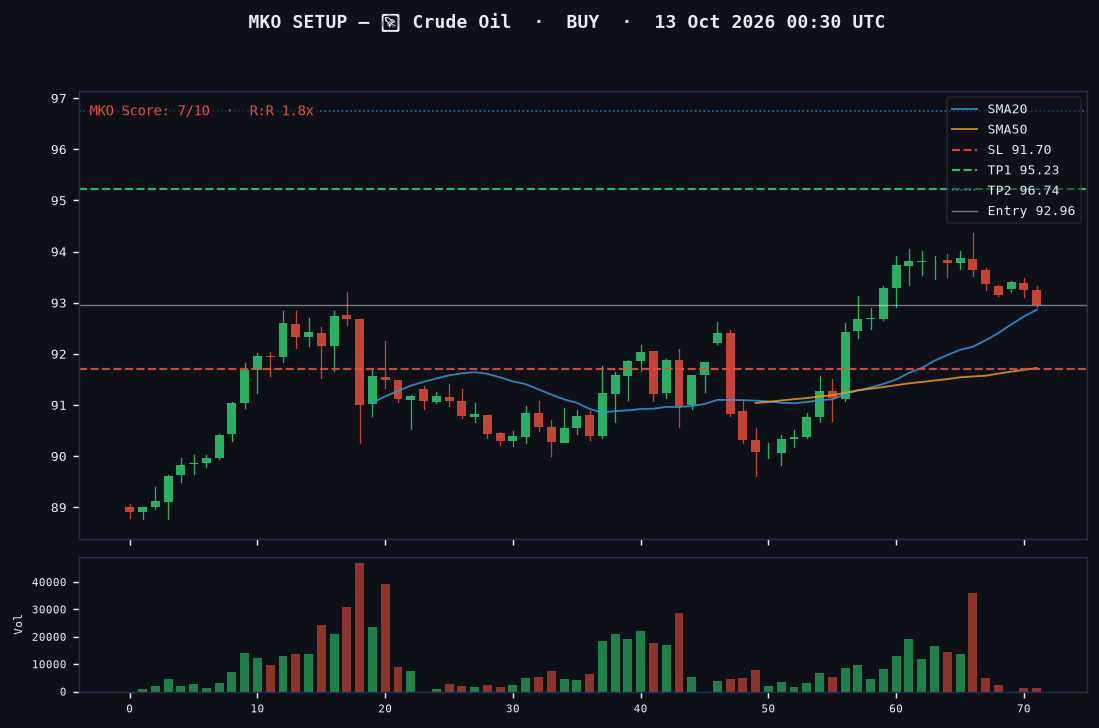Click the missing-glyph icon before Crude Oil
The height and width of the screenshot is (728, 1099).
click(x=390, y=23)
